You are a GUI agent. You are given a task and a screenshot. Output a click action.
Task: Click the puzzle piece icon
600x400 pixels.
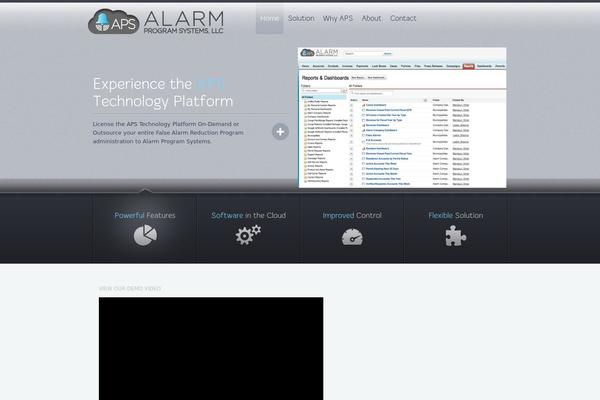pos(455,236)
